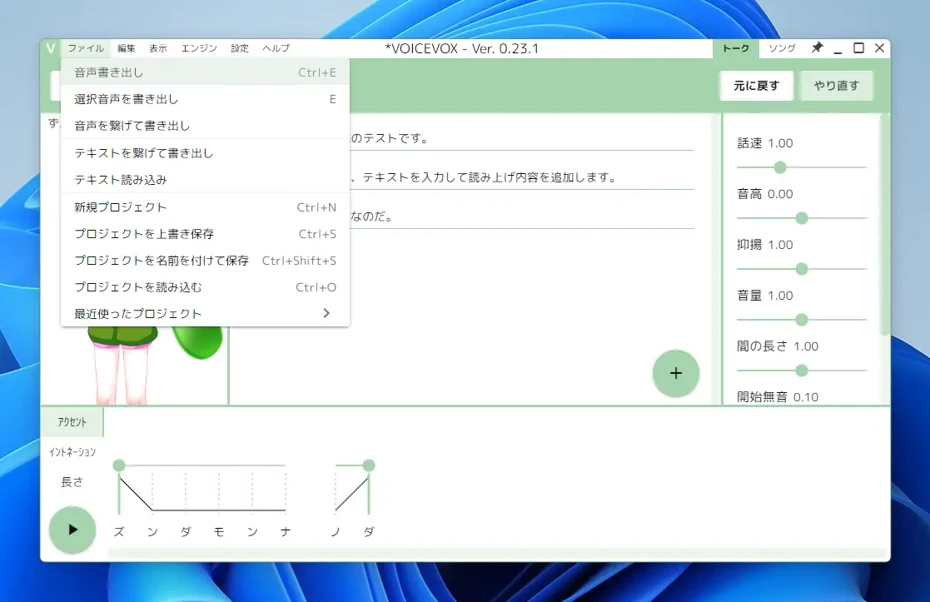This screenshot has width=930, height=602.
Task: Open the ファイル menu
Action: pyautogui.click(x=85, y=48)
